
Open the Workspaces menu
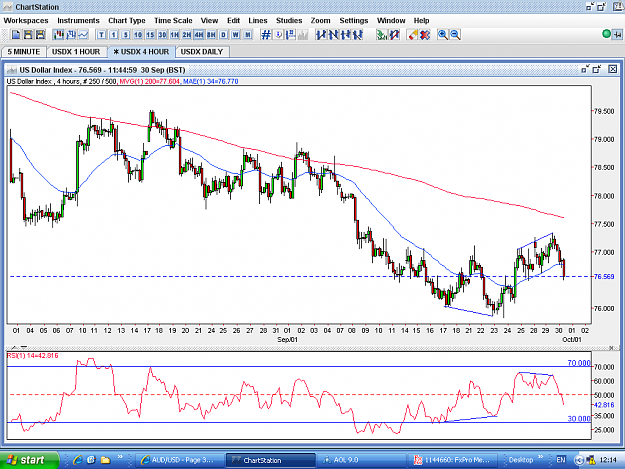[x=26, y=21]
